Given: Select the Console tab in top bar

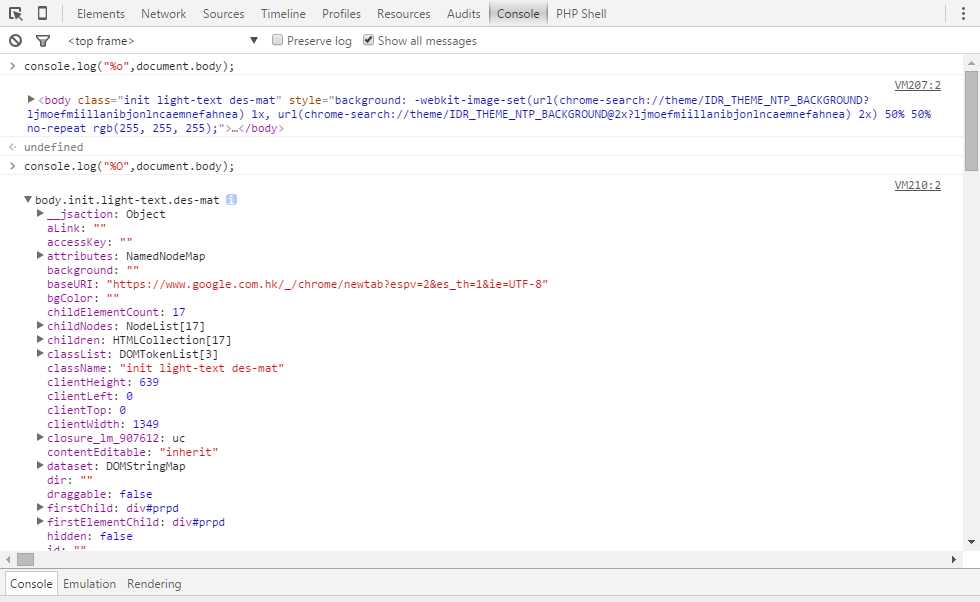Looking at the screenshot, I should click(x=518, y=14).
